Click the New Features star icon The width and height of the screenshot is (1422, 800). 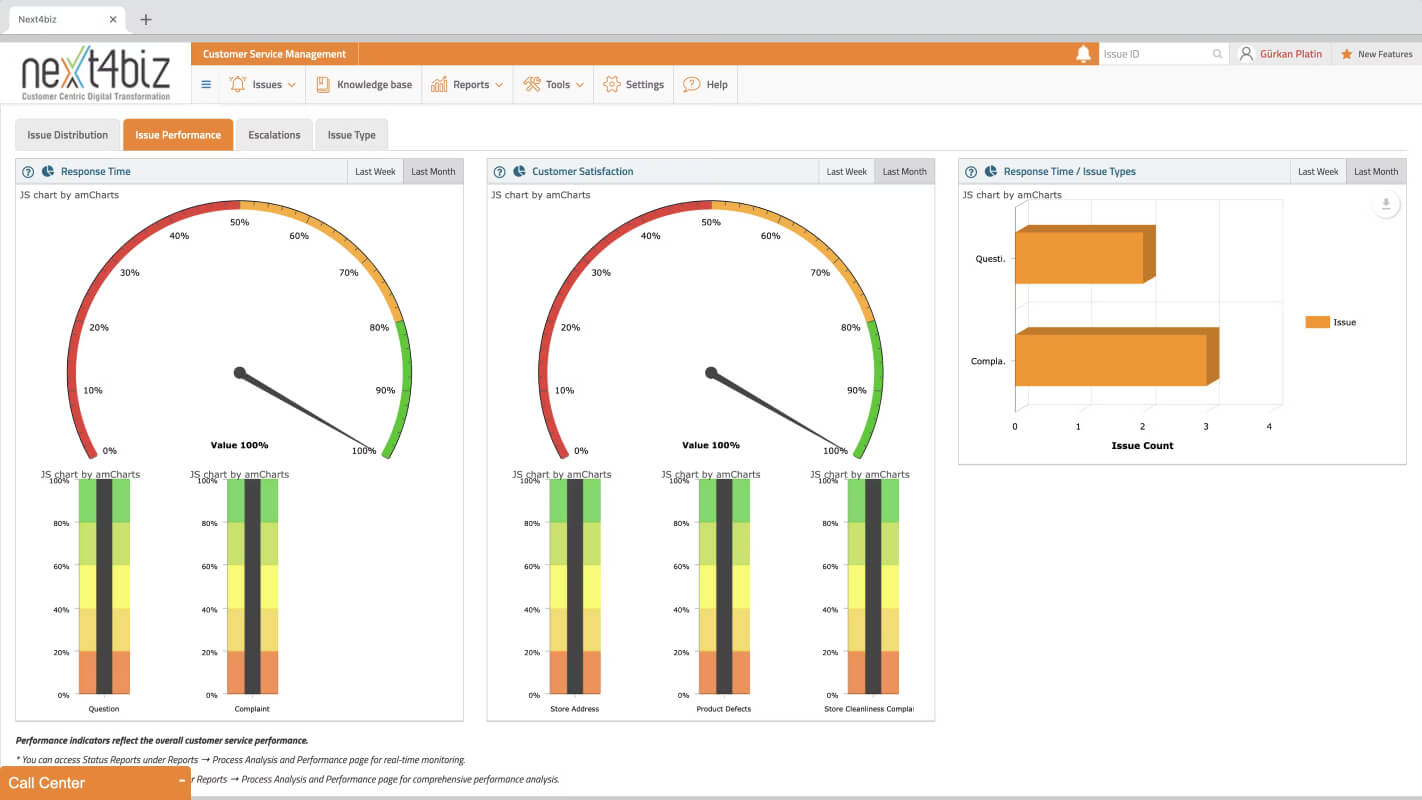1347,54
